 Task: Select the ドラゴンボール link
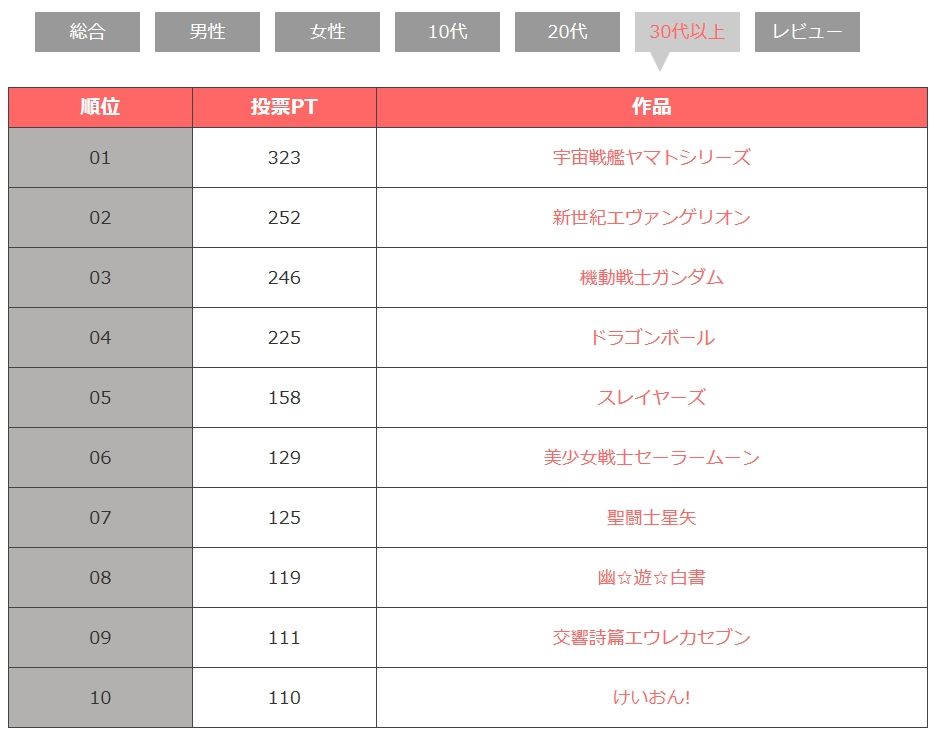[x=651, y=337]
